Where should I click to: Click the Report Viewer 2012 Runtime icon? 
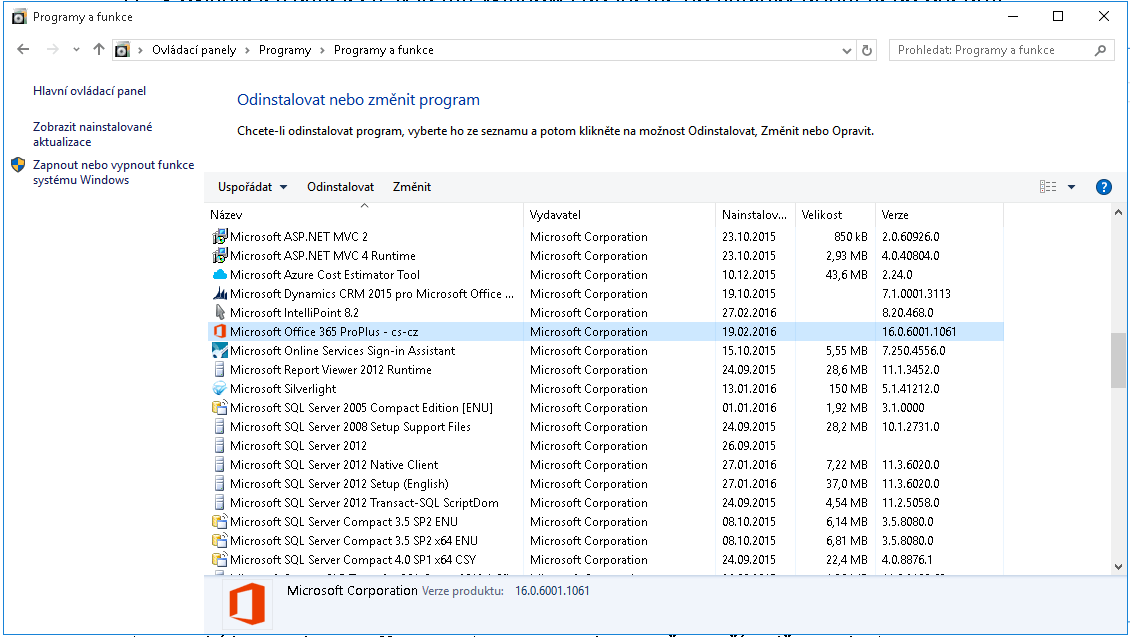(220, 370)
